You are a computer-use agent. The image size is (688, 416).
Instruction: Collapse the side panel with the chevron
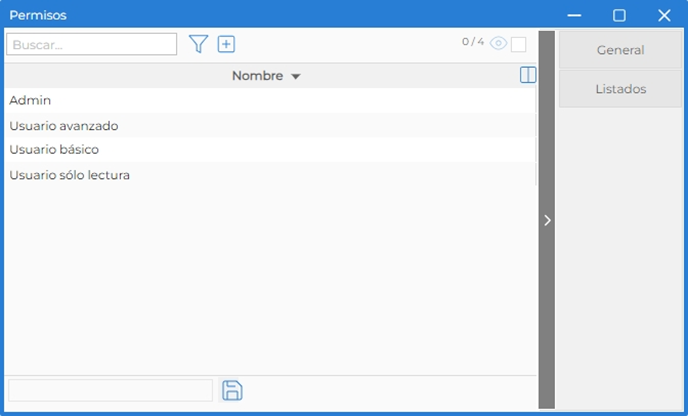pyautogui.click(x=547, y=220)
